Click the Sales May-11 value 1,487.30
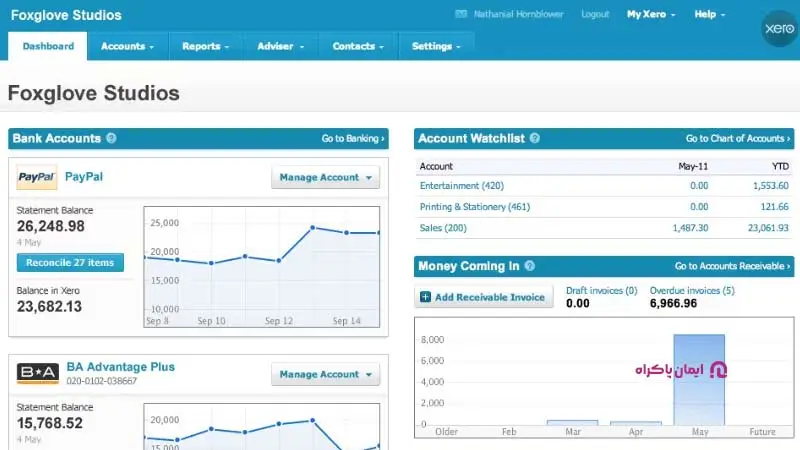800x450 pixels. [x=690, y=228]
